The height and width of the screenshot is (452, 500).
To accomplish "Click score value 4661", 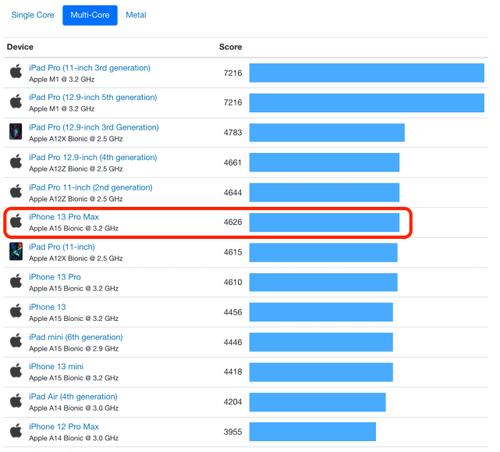I will pyautogui.click(x=233, y=162).
